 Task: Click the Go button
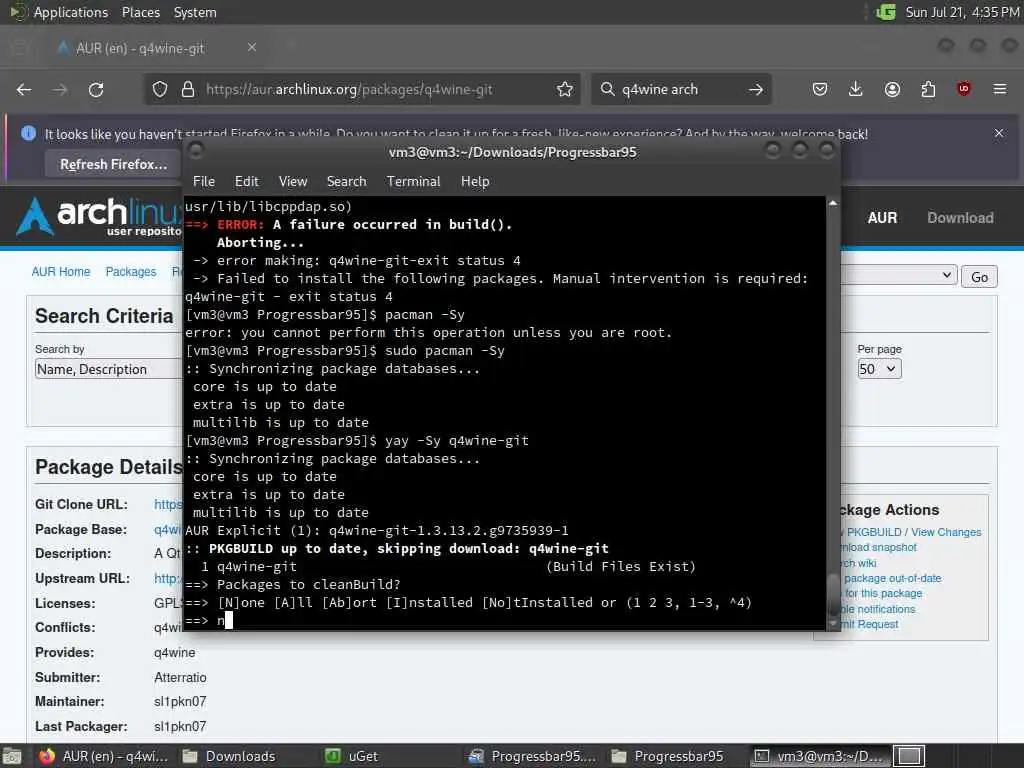click(x=979, y=276)
